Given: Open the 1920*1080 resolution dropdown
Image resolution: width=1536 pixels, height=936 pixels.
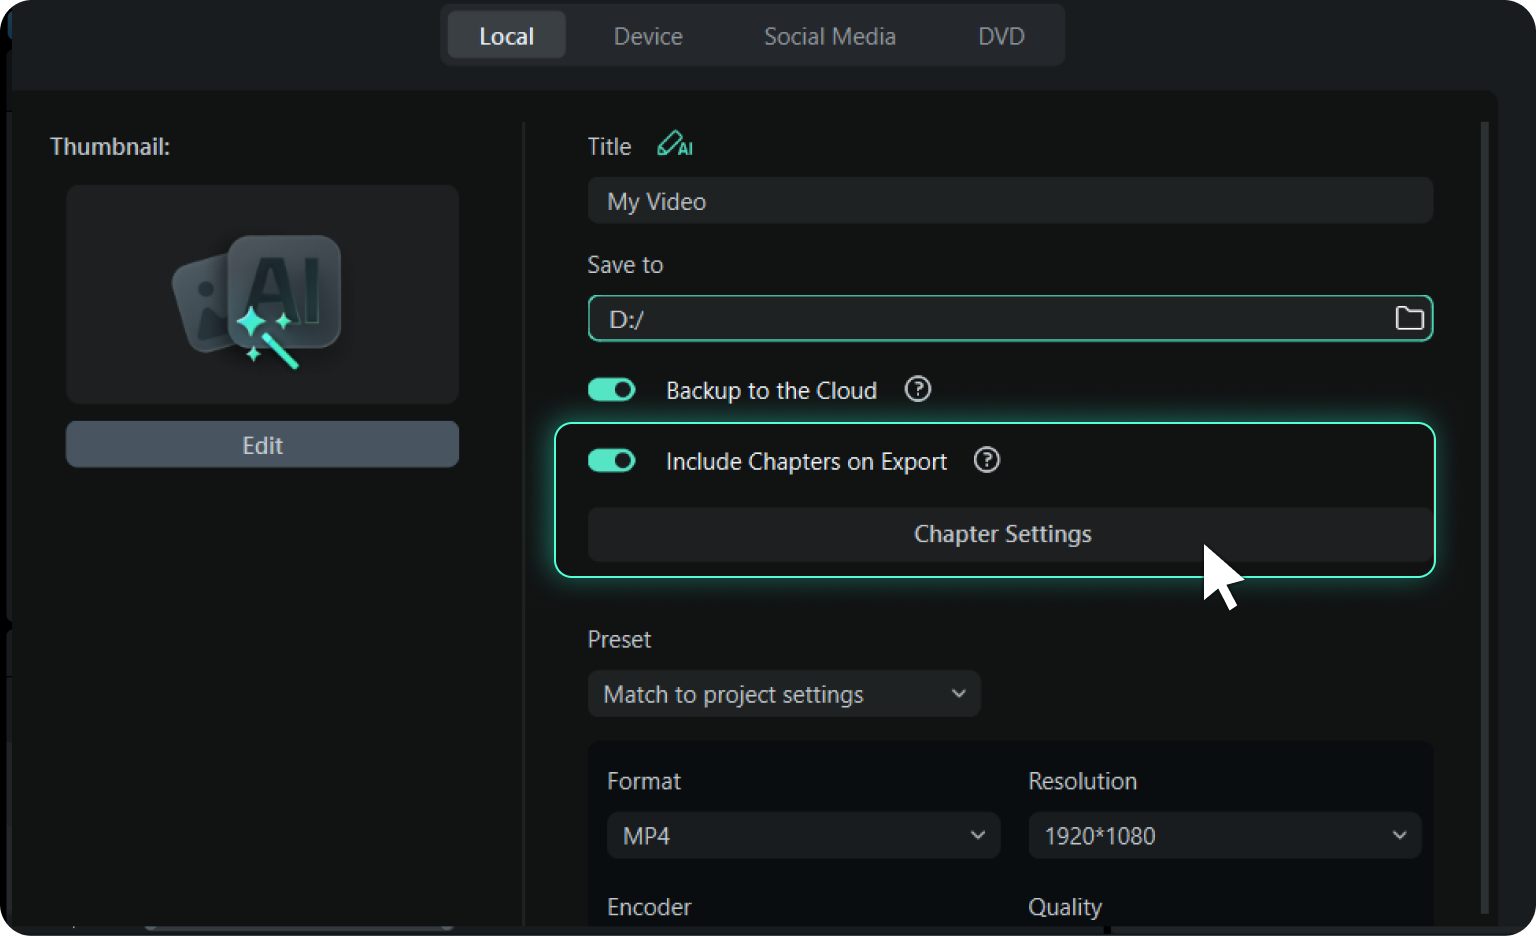Looking at the screenshot, I should tap(1224, 835).
